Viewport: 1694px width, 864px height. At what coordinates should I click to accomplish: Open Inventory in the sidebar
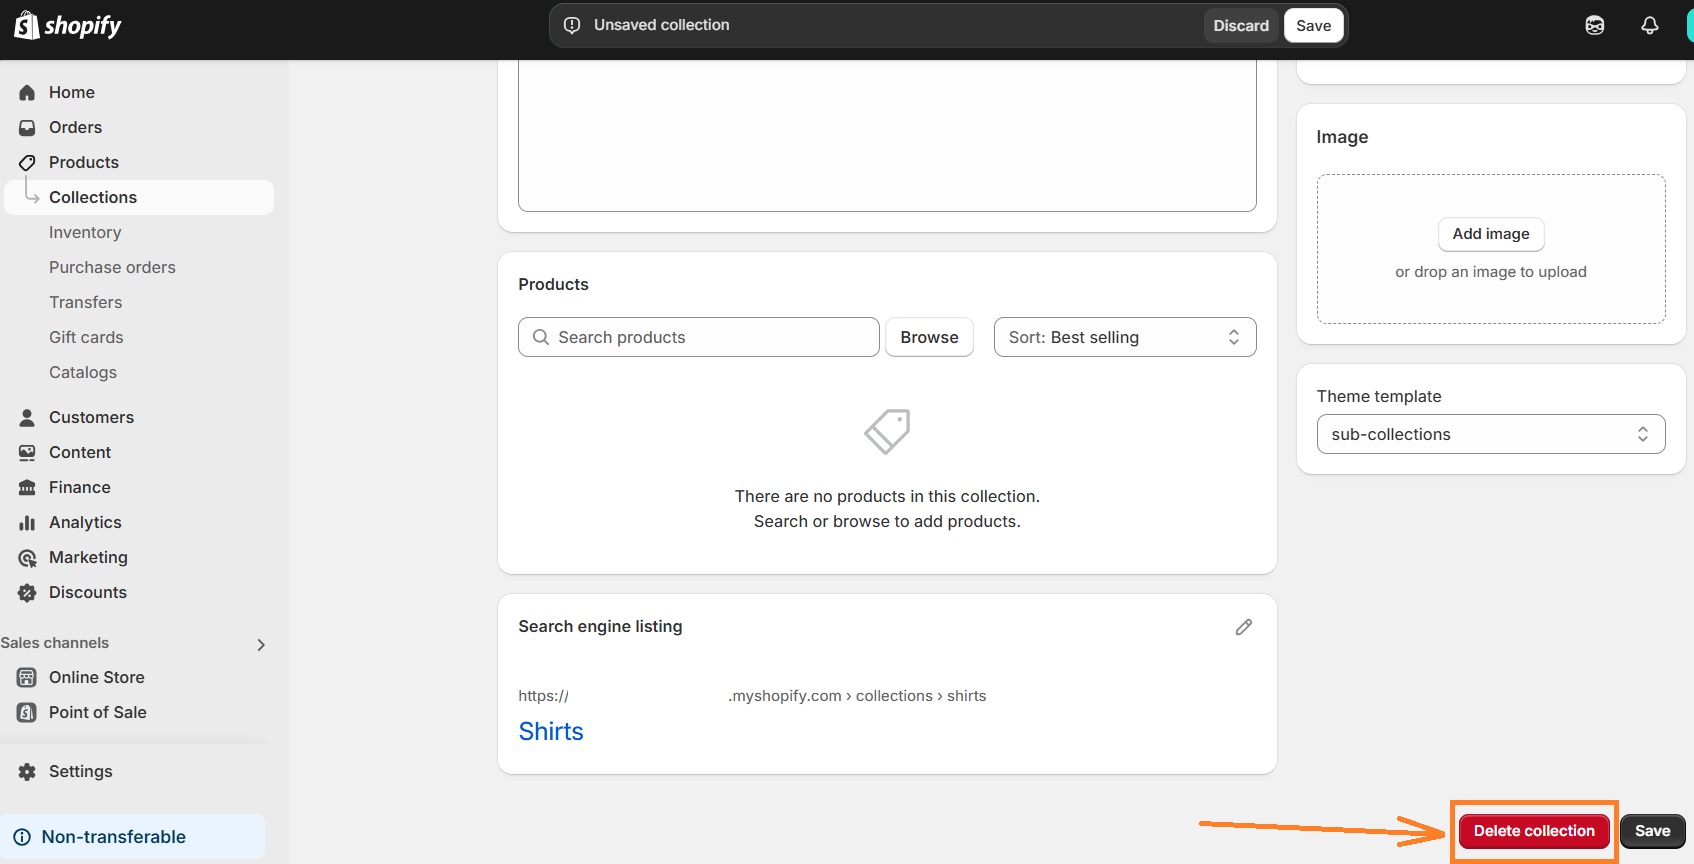click(85, 232)
